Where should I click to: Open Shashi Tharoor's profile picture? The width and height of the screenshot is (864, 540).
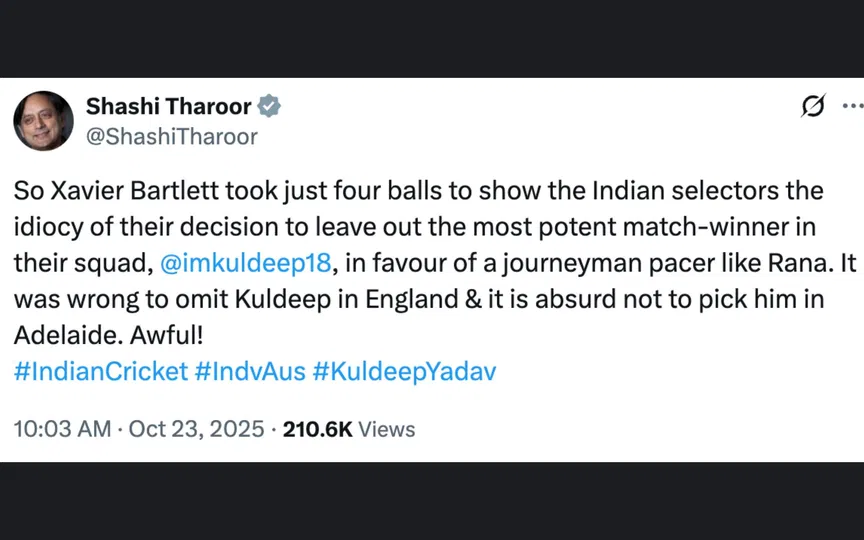coord(43,121)
